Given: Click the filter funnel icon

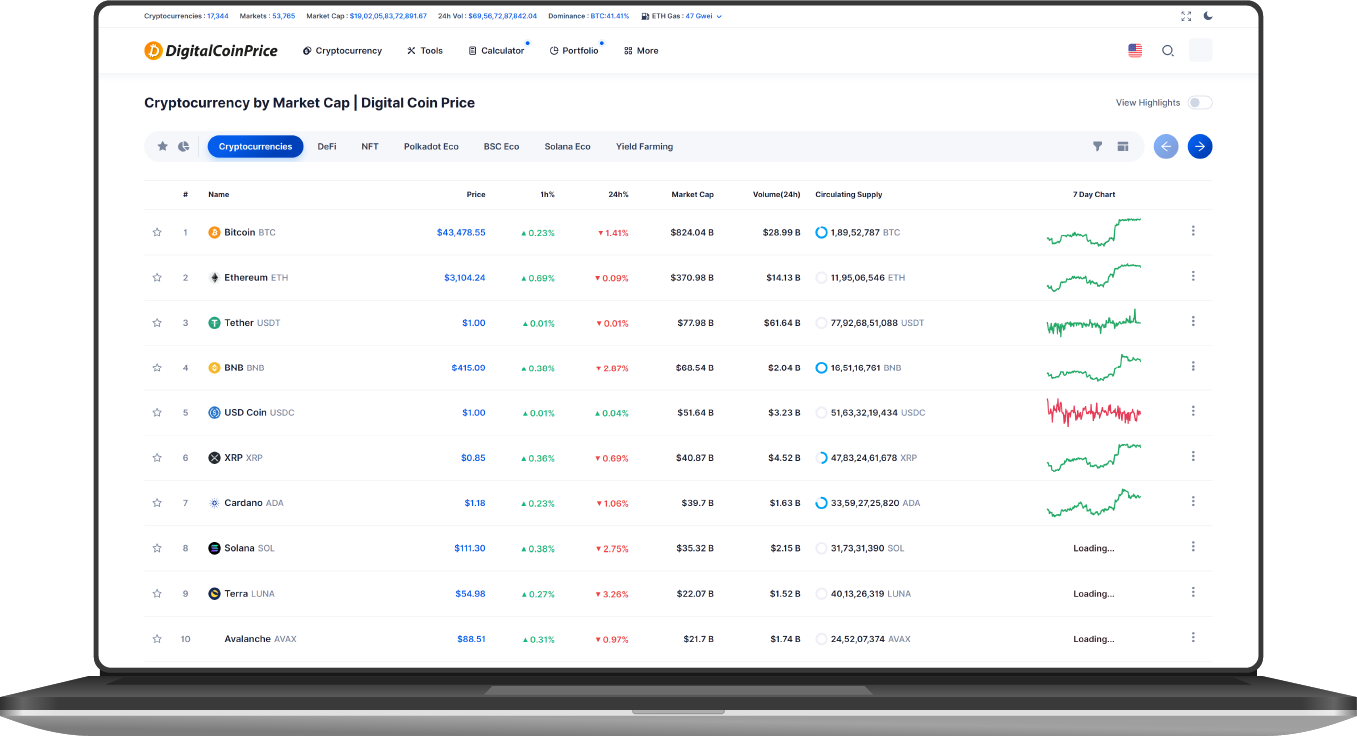Looking at the screenshot, I should (1097, 146).
